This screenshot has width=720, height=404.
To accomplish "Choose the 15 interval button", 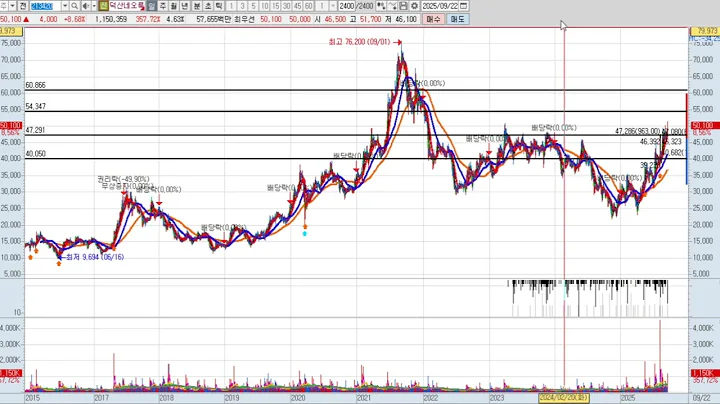I will pyautogui.click(x=276, y=6).
